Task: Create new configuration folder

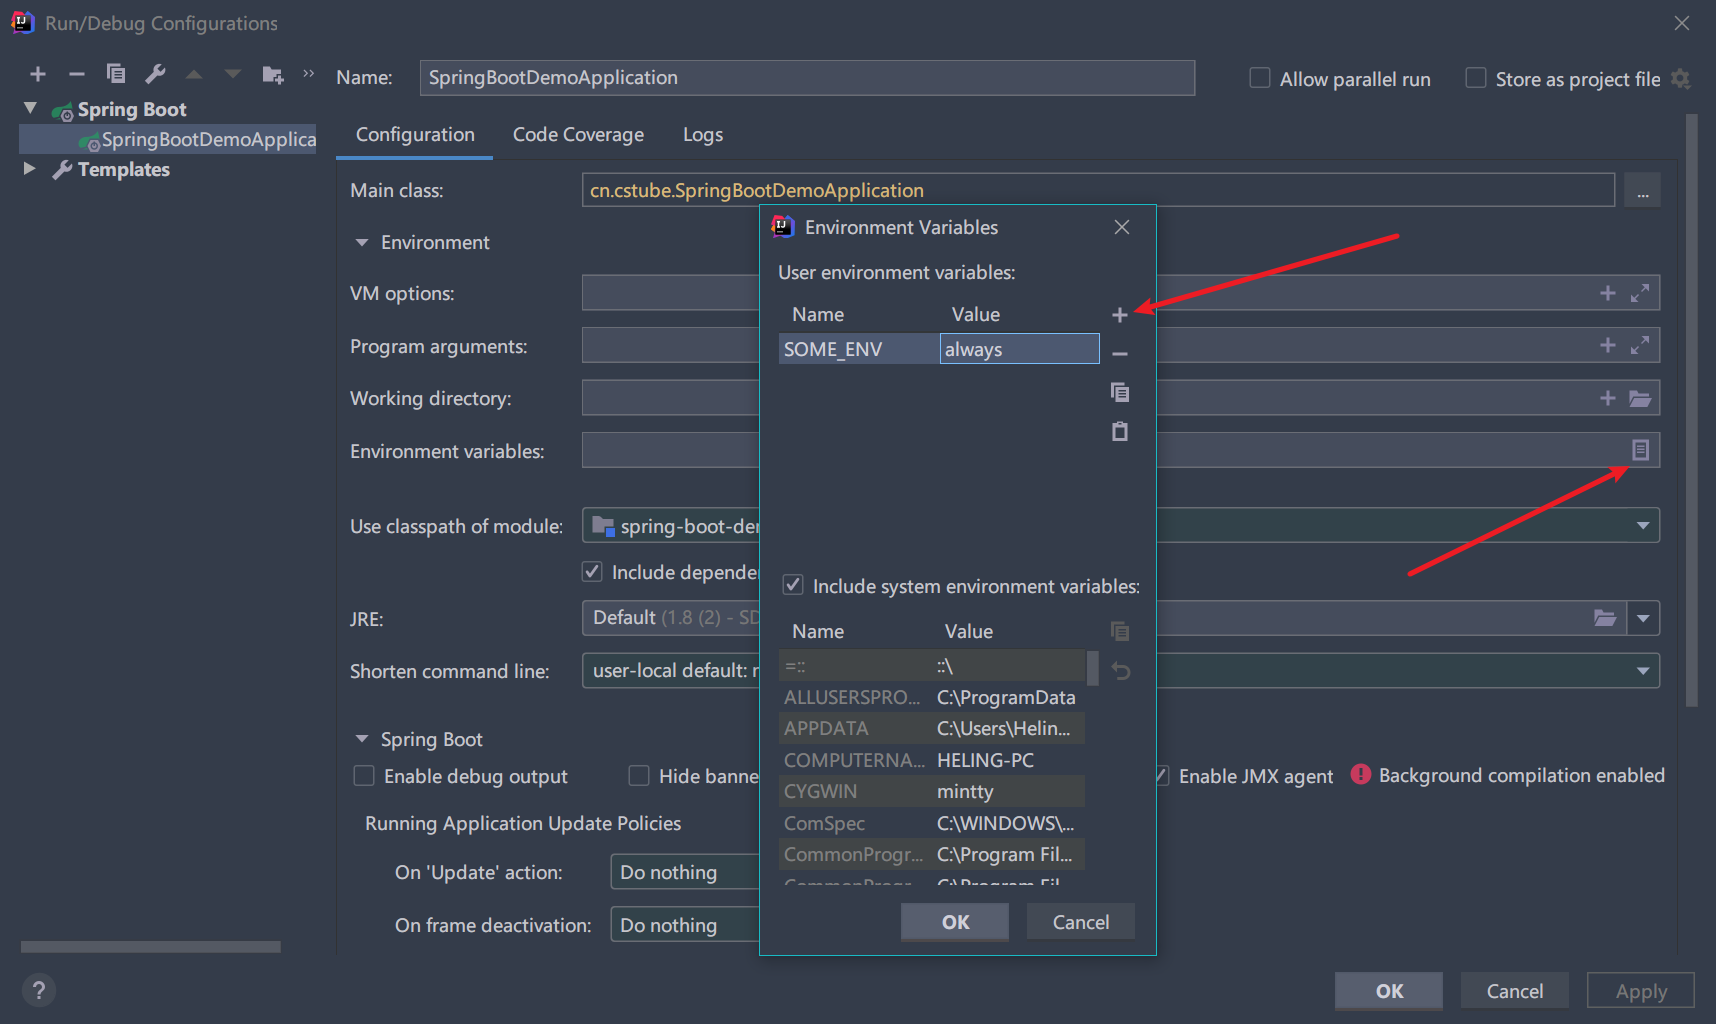Action: tap(272, 74)
